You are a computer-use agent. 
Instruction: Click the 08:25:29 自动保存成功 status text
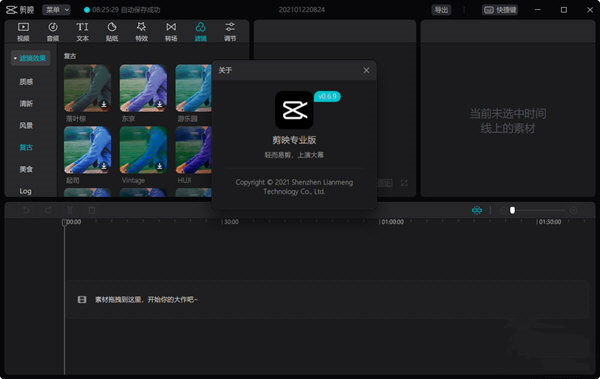pyautogui.click(x=126, y=10)
